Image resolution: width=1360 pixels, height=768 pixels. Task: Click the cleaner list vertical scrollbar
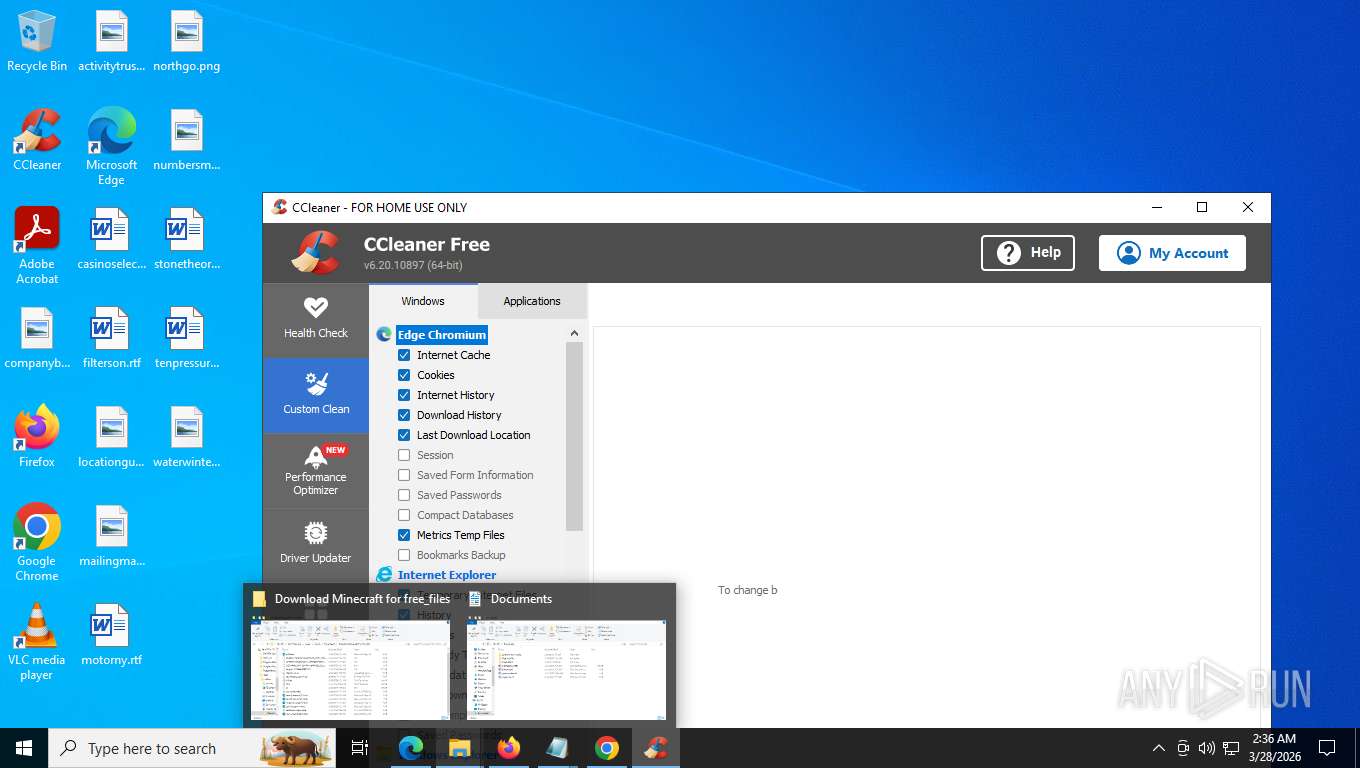(x=574, y=437)
